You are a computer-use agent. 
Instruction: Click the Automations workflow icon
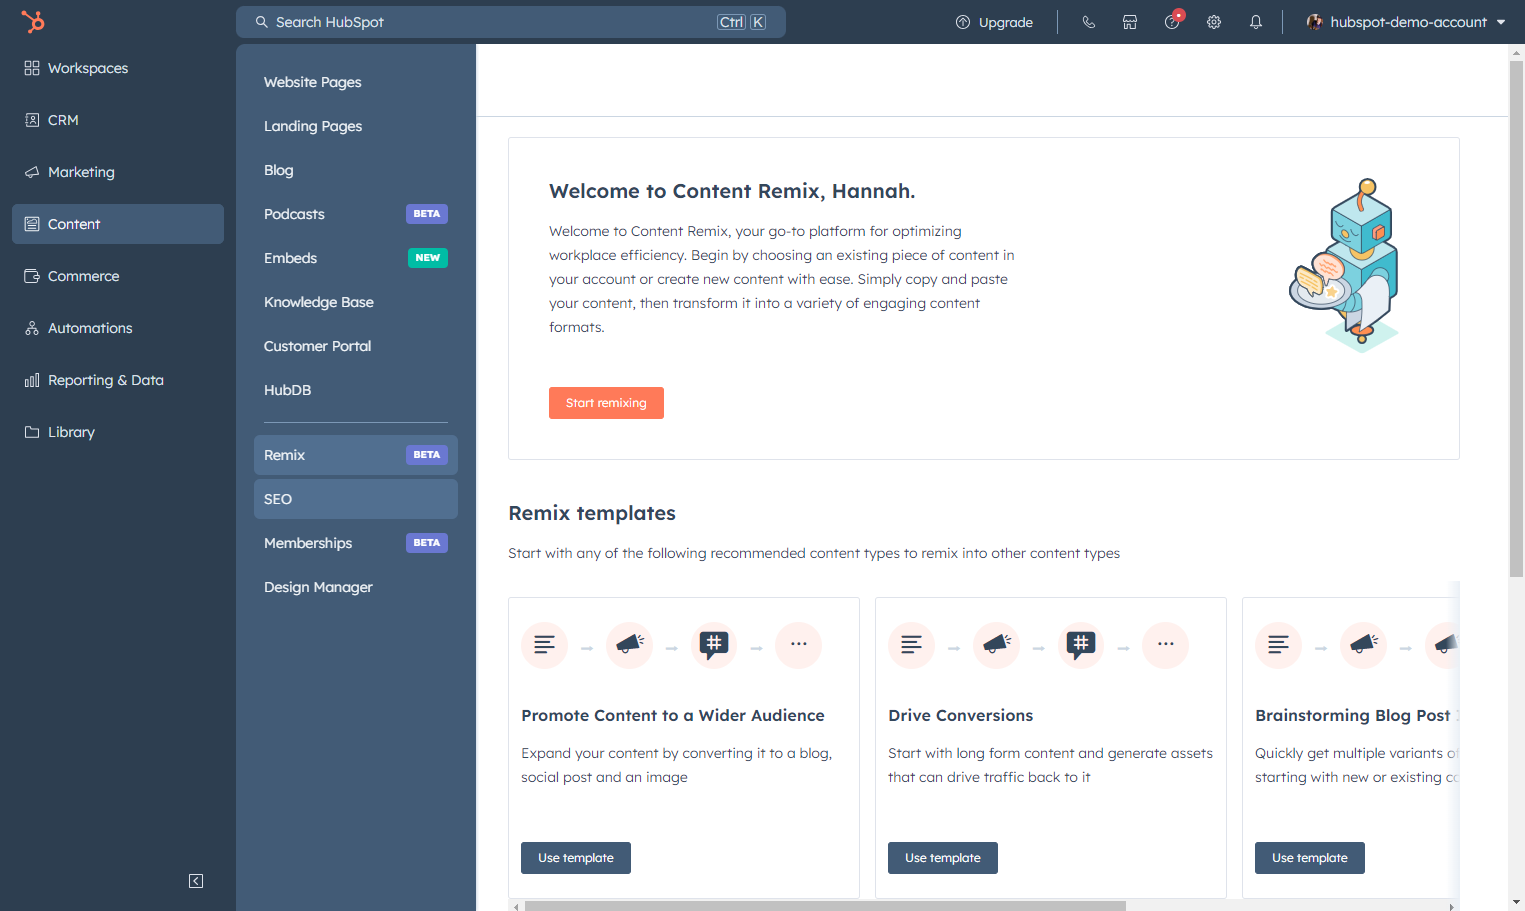click(x=32, y=328)
